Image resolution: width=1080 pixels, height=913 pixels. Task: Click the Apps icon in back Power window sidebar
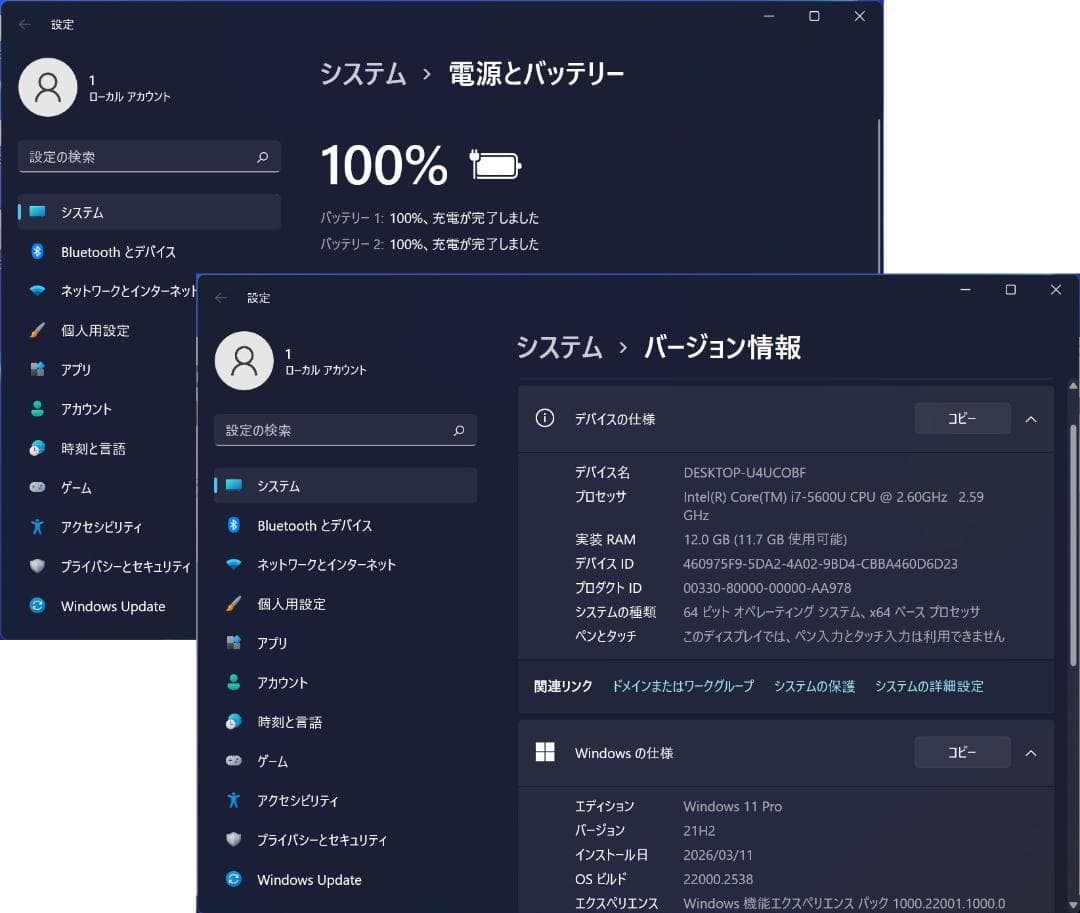(37, 369)
